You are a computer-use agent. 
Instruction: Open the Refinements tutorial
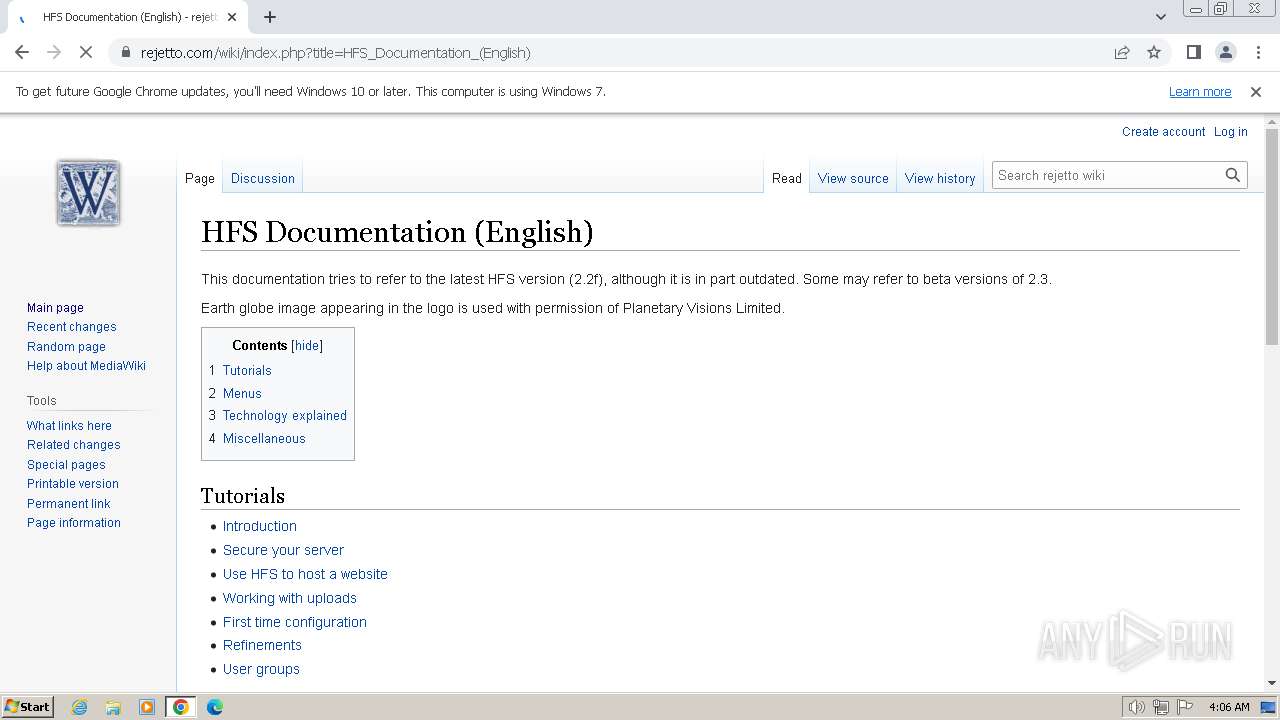[x=262, y=645]
